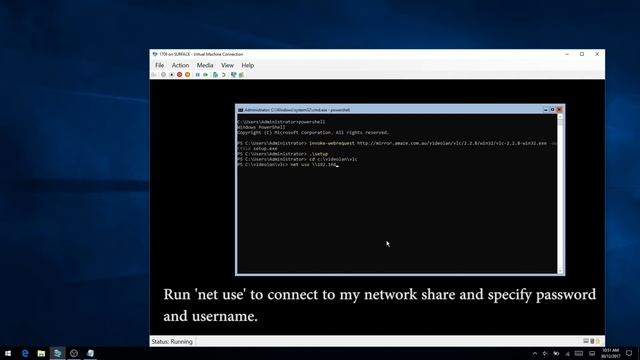The image size is (640, 360).
Task: Click the greyed Start VM toolbar icon
Action: pos(163,75)
